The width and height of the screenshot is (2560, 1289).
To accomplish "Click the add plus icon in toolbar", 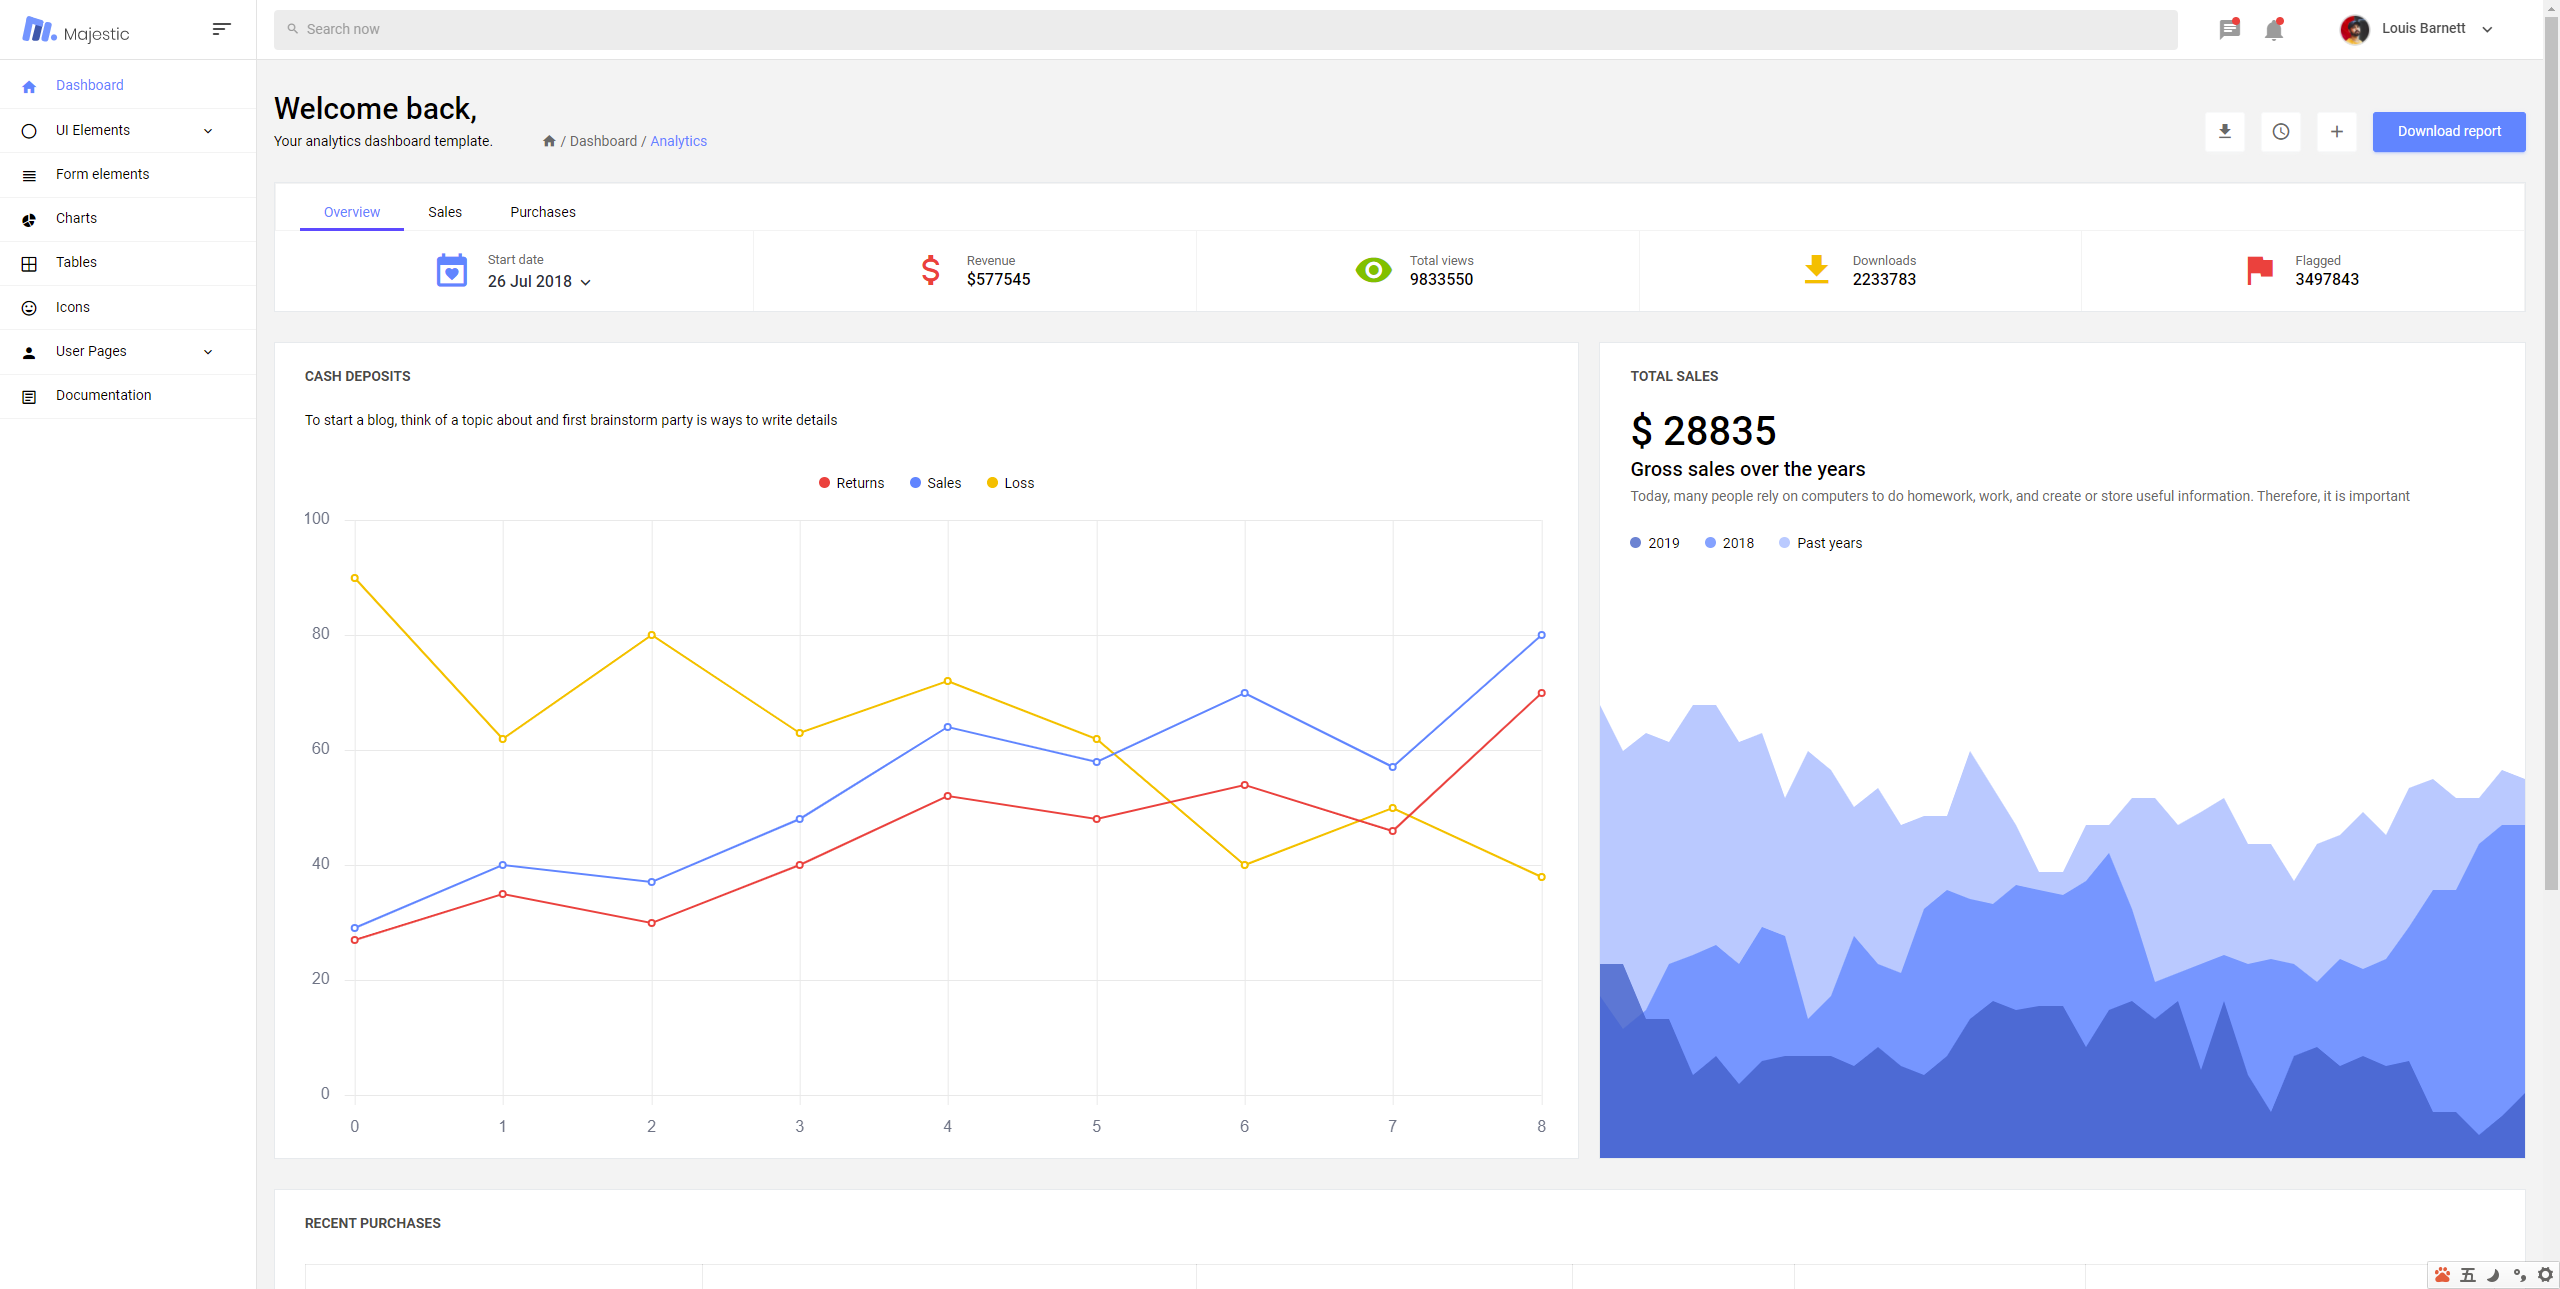I will pos(2337,132).
